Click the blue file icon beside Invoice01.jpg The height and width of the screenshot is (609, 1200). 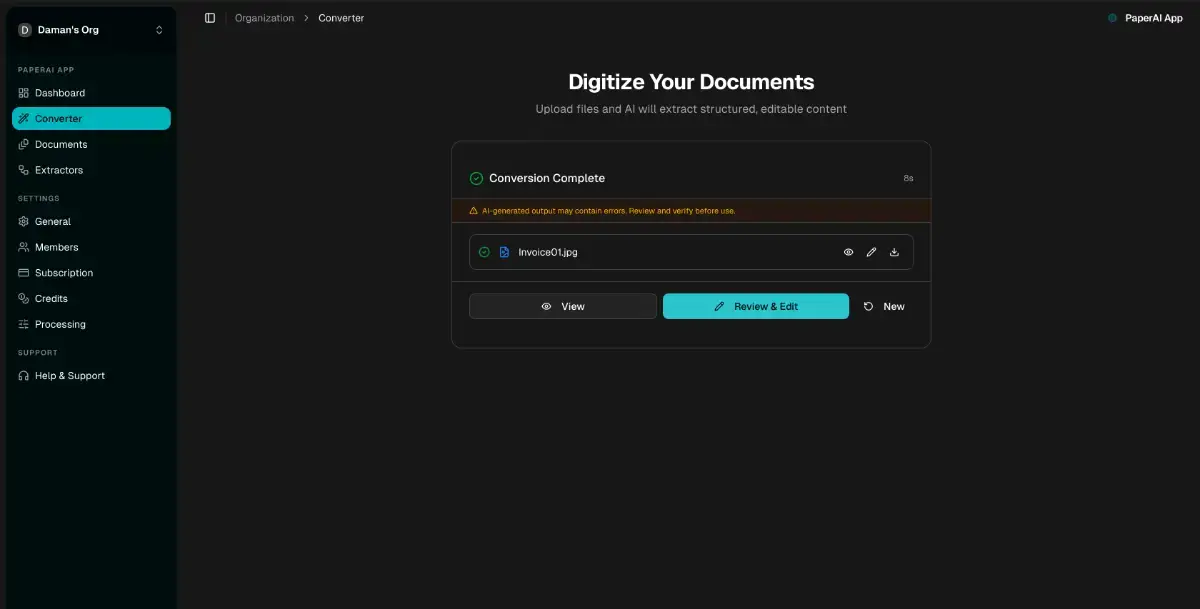point(505,252)
